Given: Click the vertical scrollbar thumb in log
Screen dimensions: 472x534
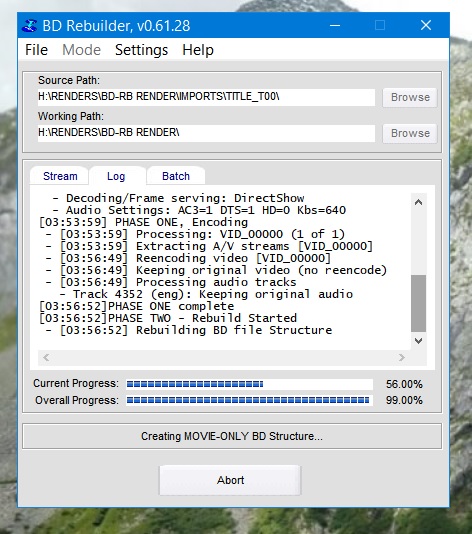Looking at the screenshot, I should 419,303.
